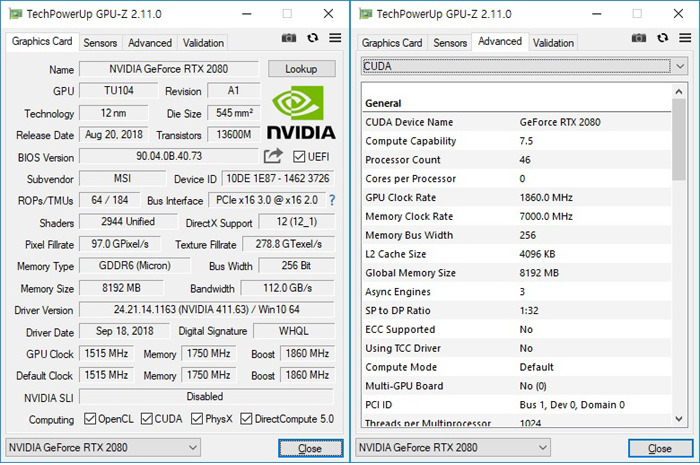The image size is (700, 465).
Task: Select the Using TCC Driver row
Action: 516,348
